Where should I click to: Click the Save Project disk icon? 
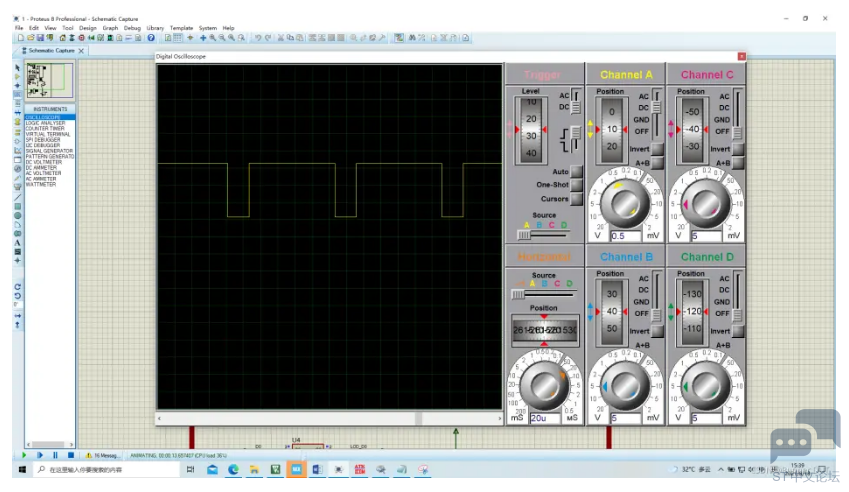click(40, 38)
